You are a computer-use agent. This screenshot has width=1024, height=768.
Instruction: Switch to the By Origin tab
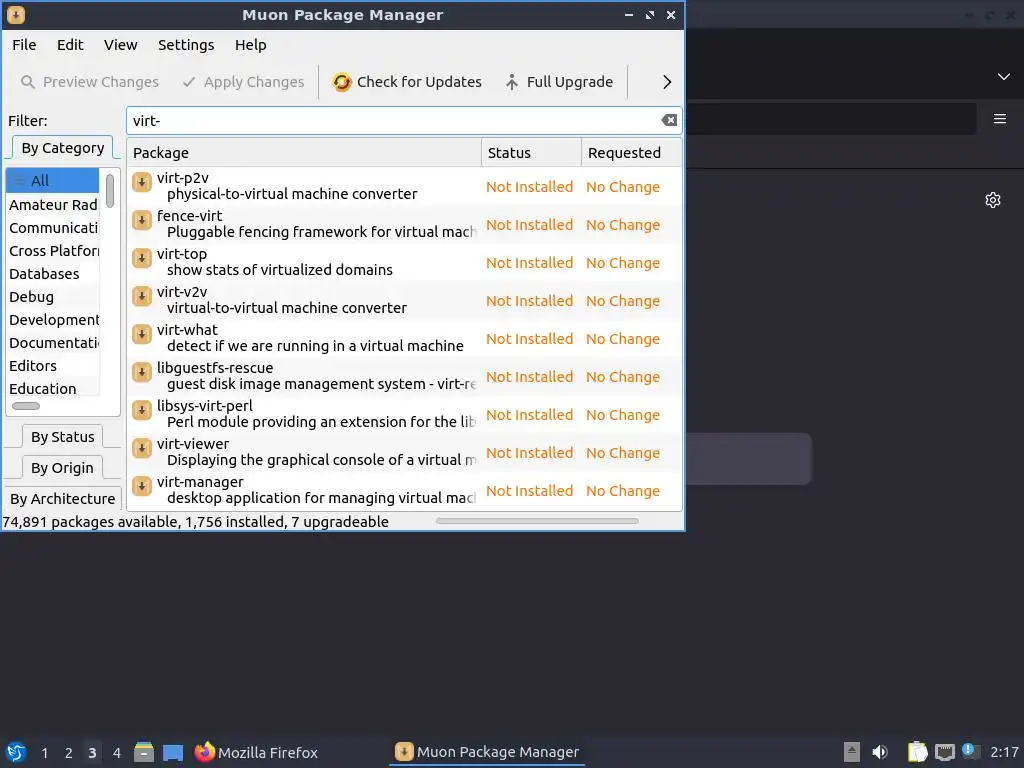pos(63,468)
